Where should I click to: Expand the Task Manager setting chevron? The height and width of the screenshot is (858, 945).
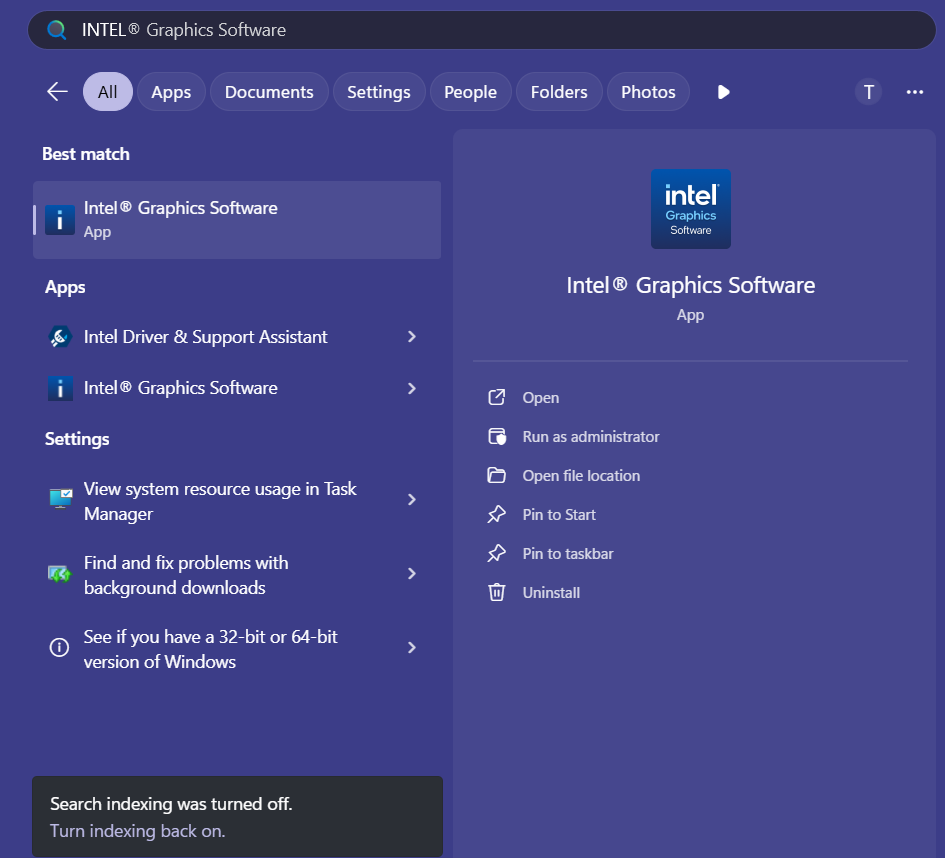click(412, 499)
